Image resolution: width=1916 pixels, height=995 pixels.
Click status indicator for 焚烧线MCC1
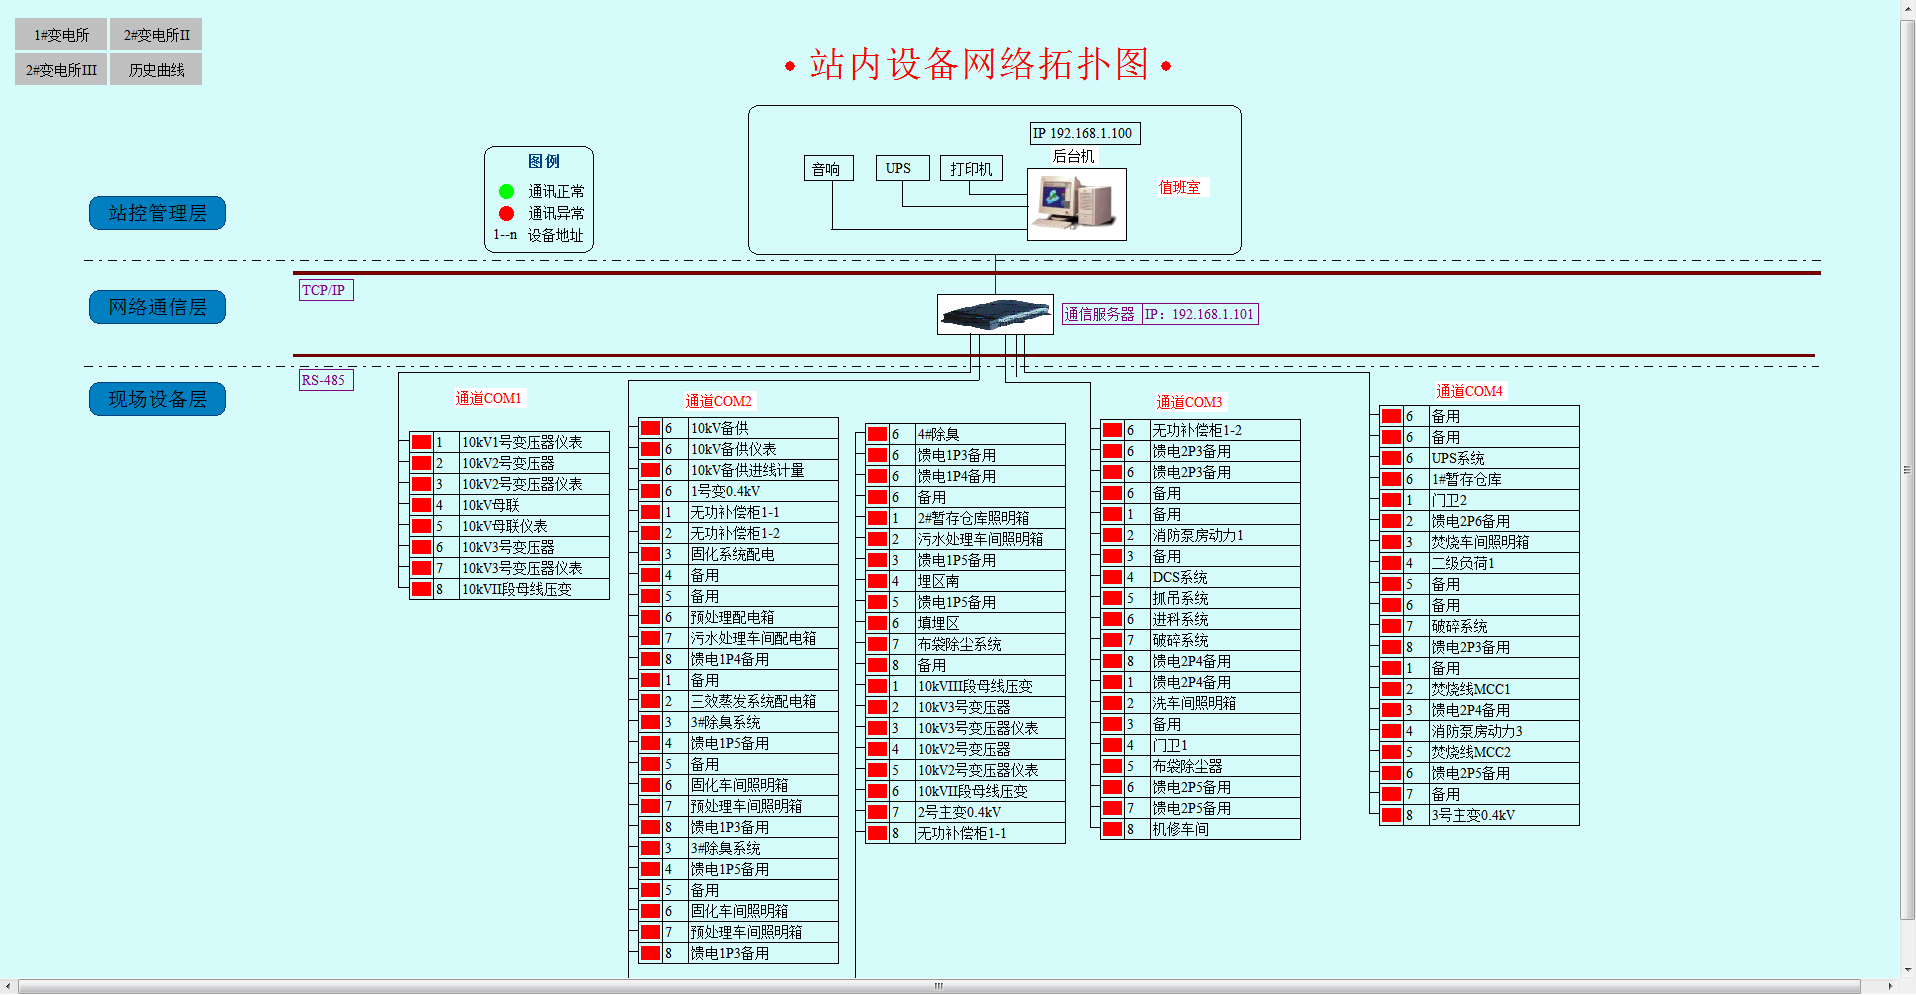(1389, 688)
